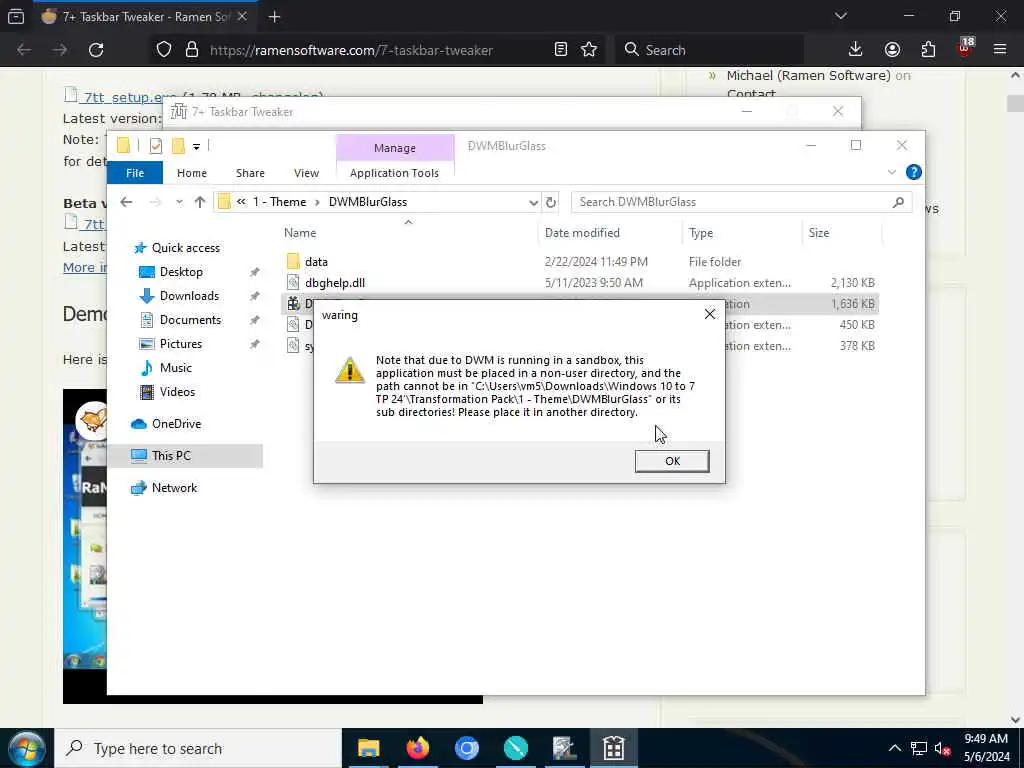Viewport: 1024px width, 768px height.
Task: Click the muted volume tray icon
Action: tap(942, 748)
